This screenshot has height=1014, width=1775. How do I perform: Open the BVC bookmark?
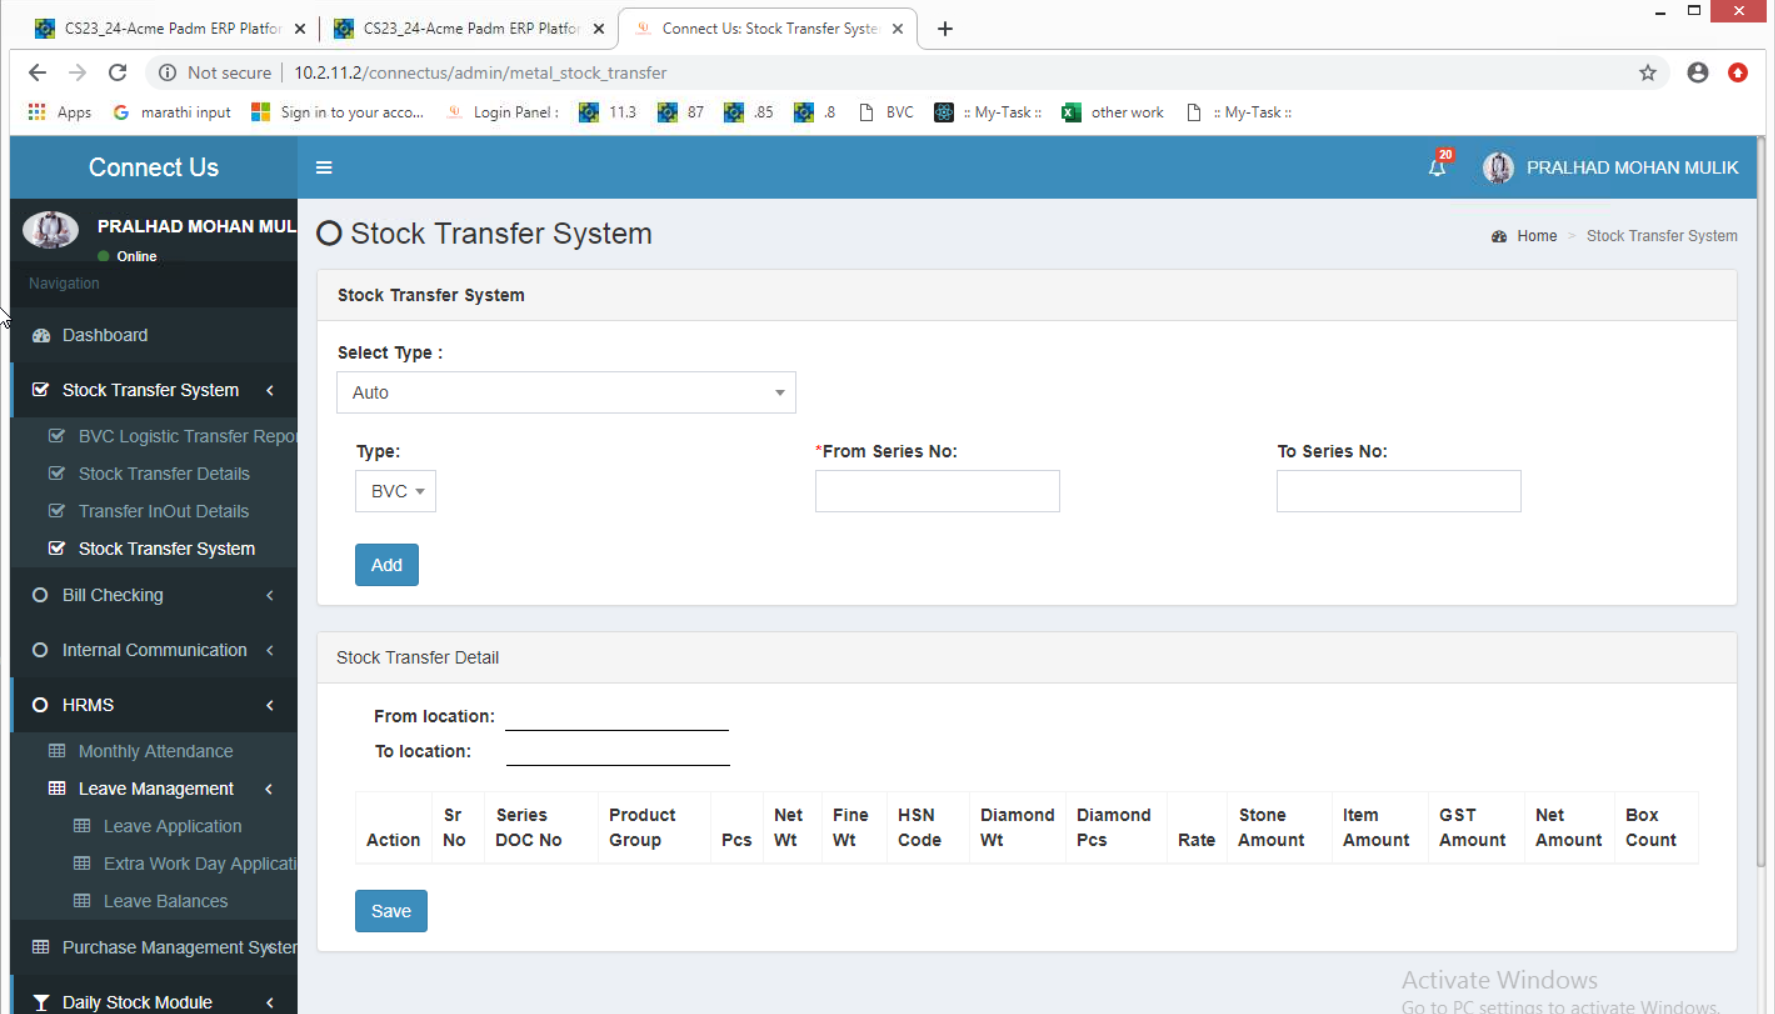point(887,112)
